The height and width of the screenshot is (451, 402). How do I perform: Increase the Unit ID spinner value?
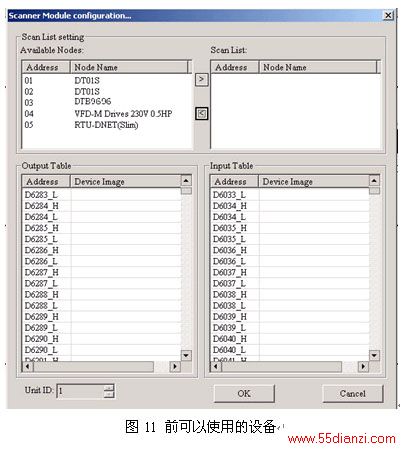(x=109, y=388)
